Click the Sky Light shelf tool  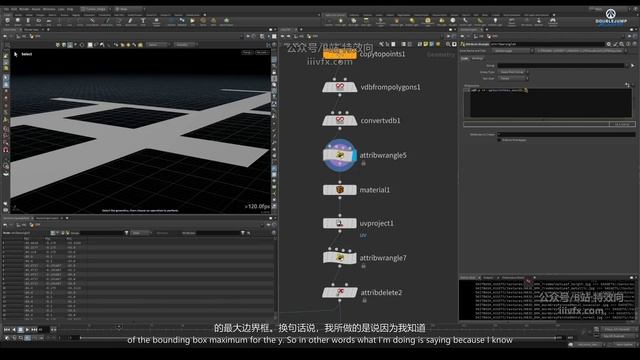(x=441, y=21)
